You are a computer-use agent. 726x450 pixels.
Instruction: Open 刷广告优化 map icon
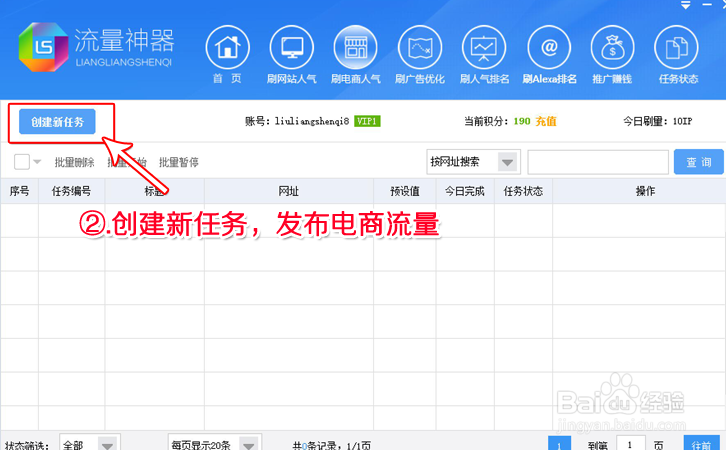420,47
